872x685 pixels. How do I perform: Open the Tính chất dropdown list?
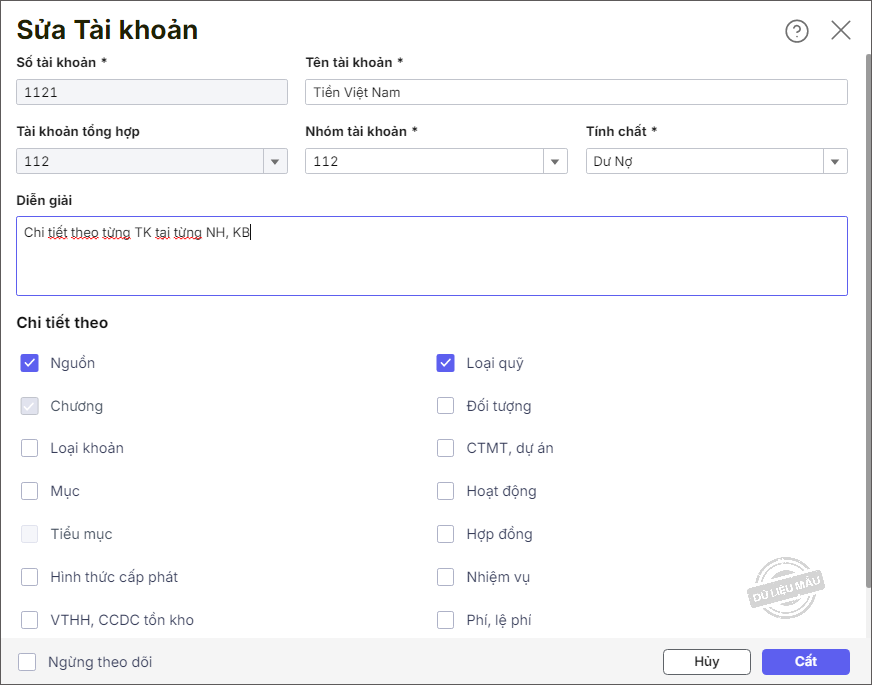coord(835,162)
